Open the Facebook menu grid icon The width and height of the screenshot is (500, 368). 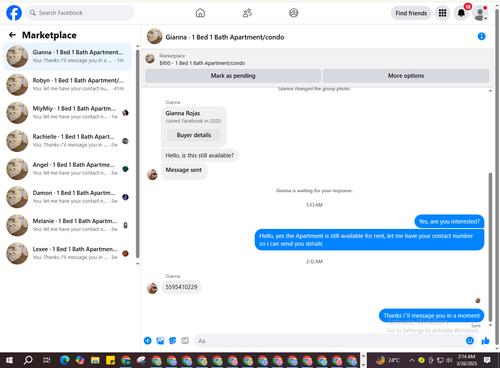(x=442, y=13)
